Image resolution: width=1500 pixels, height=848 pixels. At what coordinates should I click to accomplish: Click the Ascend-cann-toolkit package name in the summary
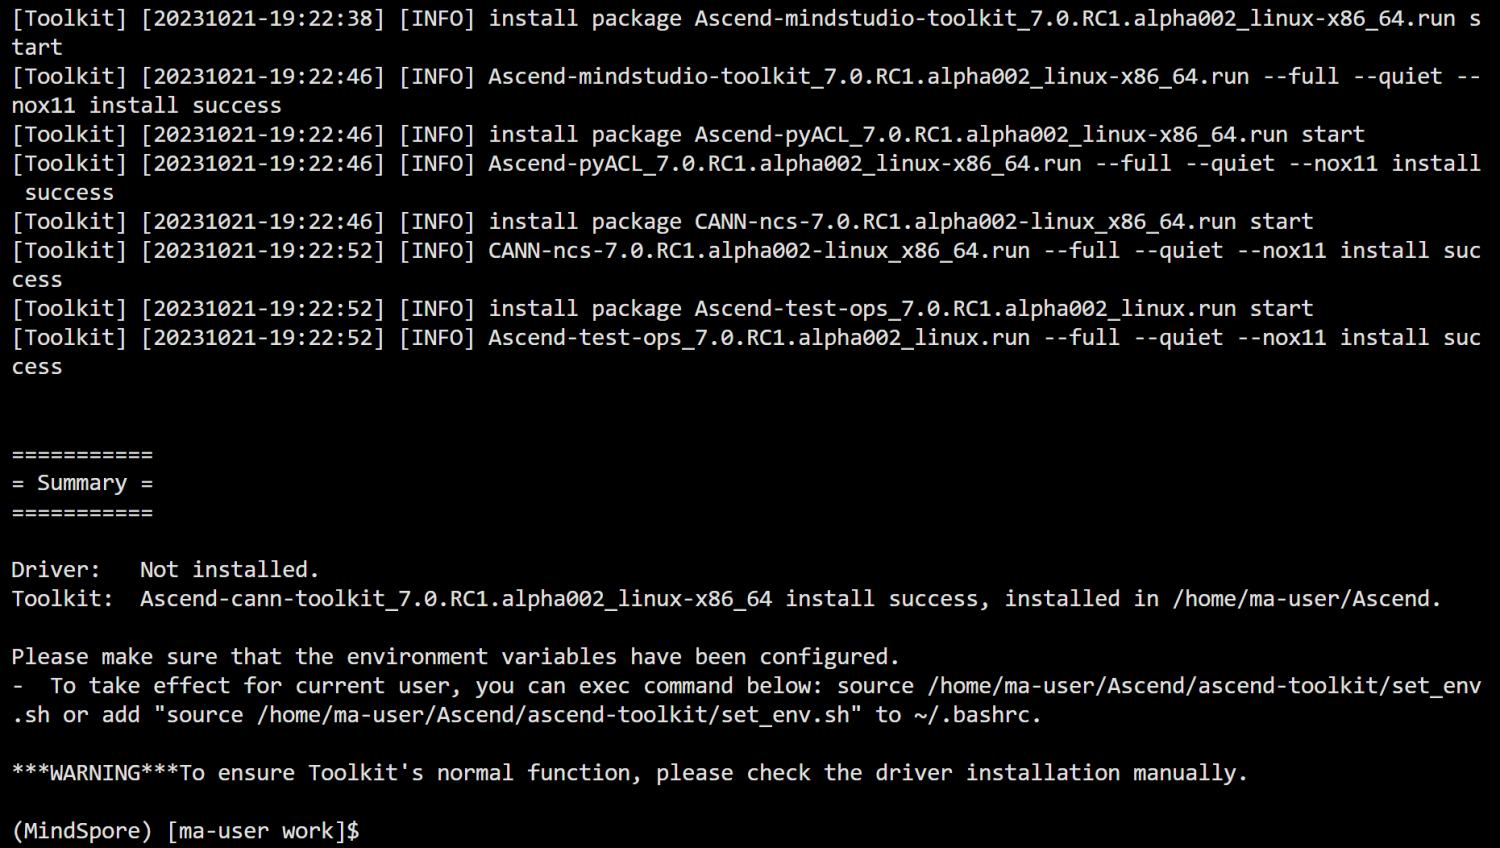point(455,599)
